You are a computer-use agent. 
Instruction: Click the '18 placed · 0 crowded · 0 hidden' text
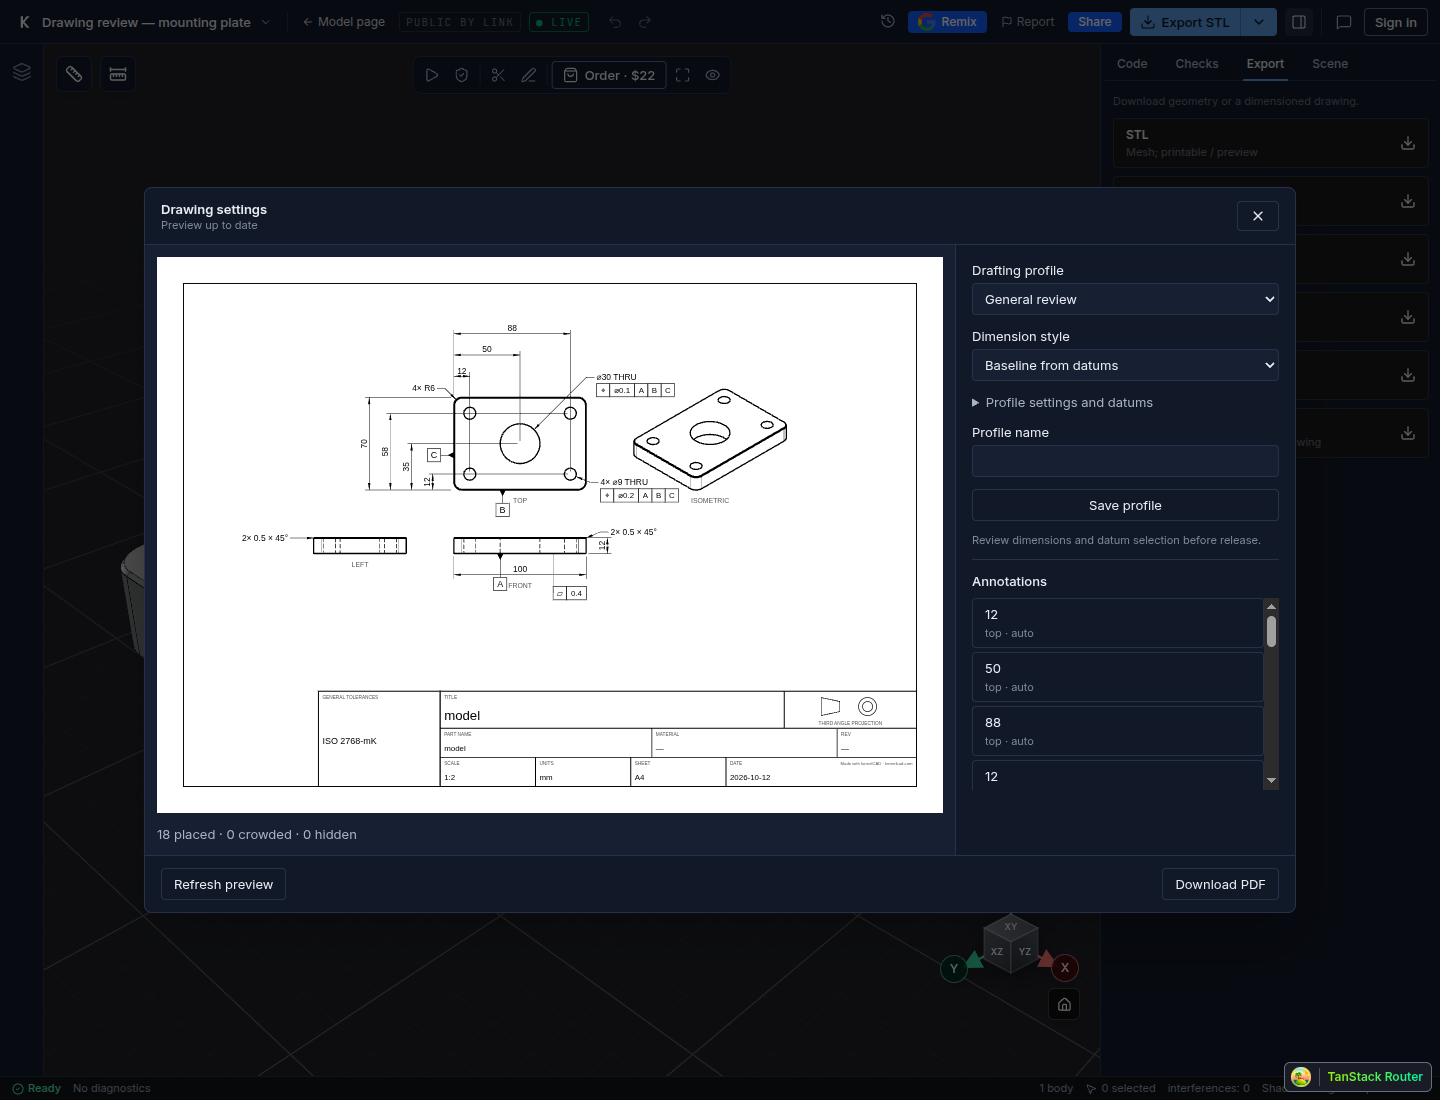pos(257,834)
